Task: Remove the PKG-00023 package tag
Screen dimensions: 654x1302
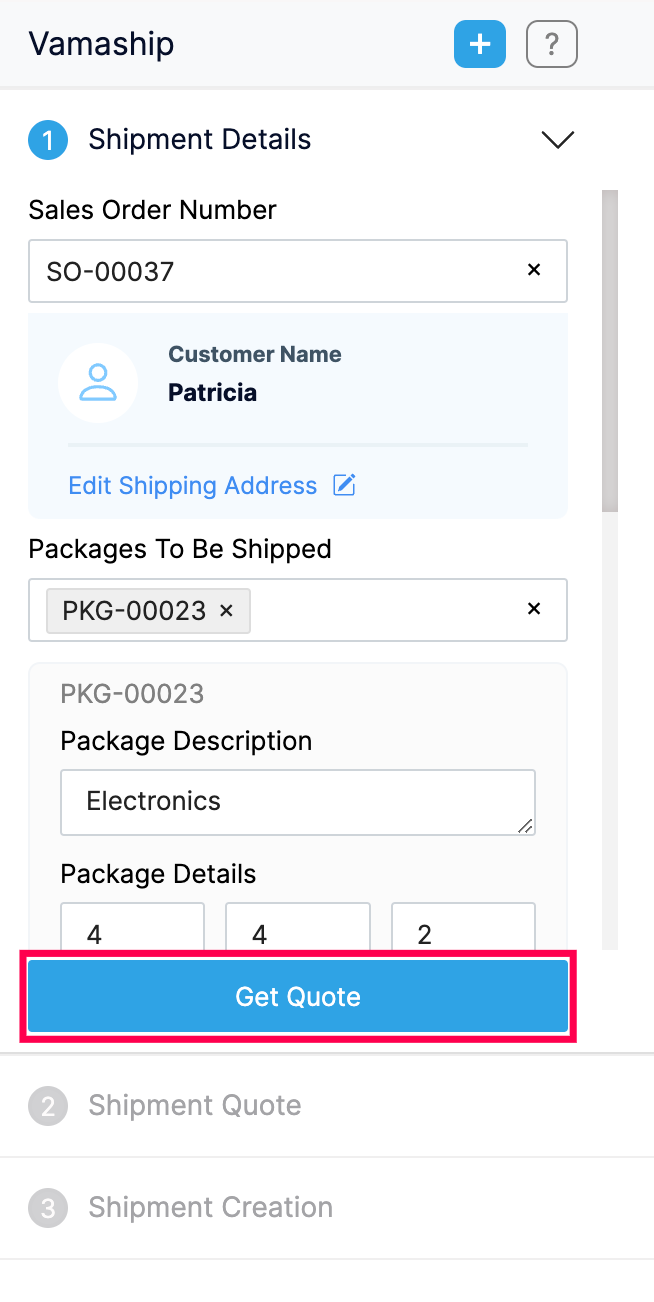Action: click(226, 610)
